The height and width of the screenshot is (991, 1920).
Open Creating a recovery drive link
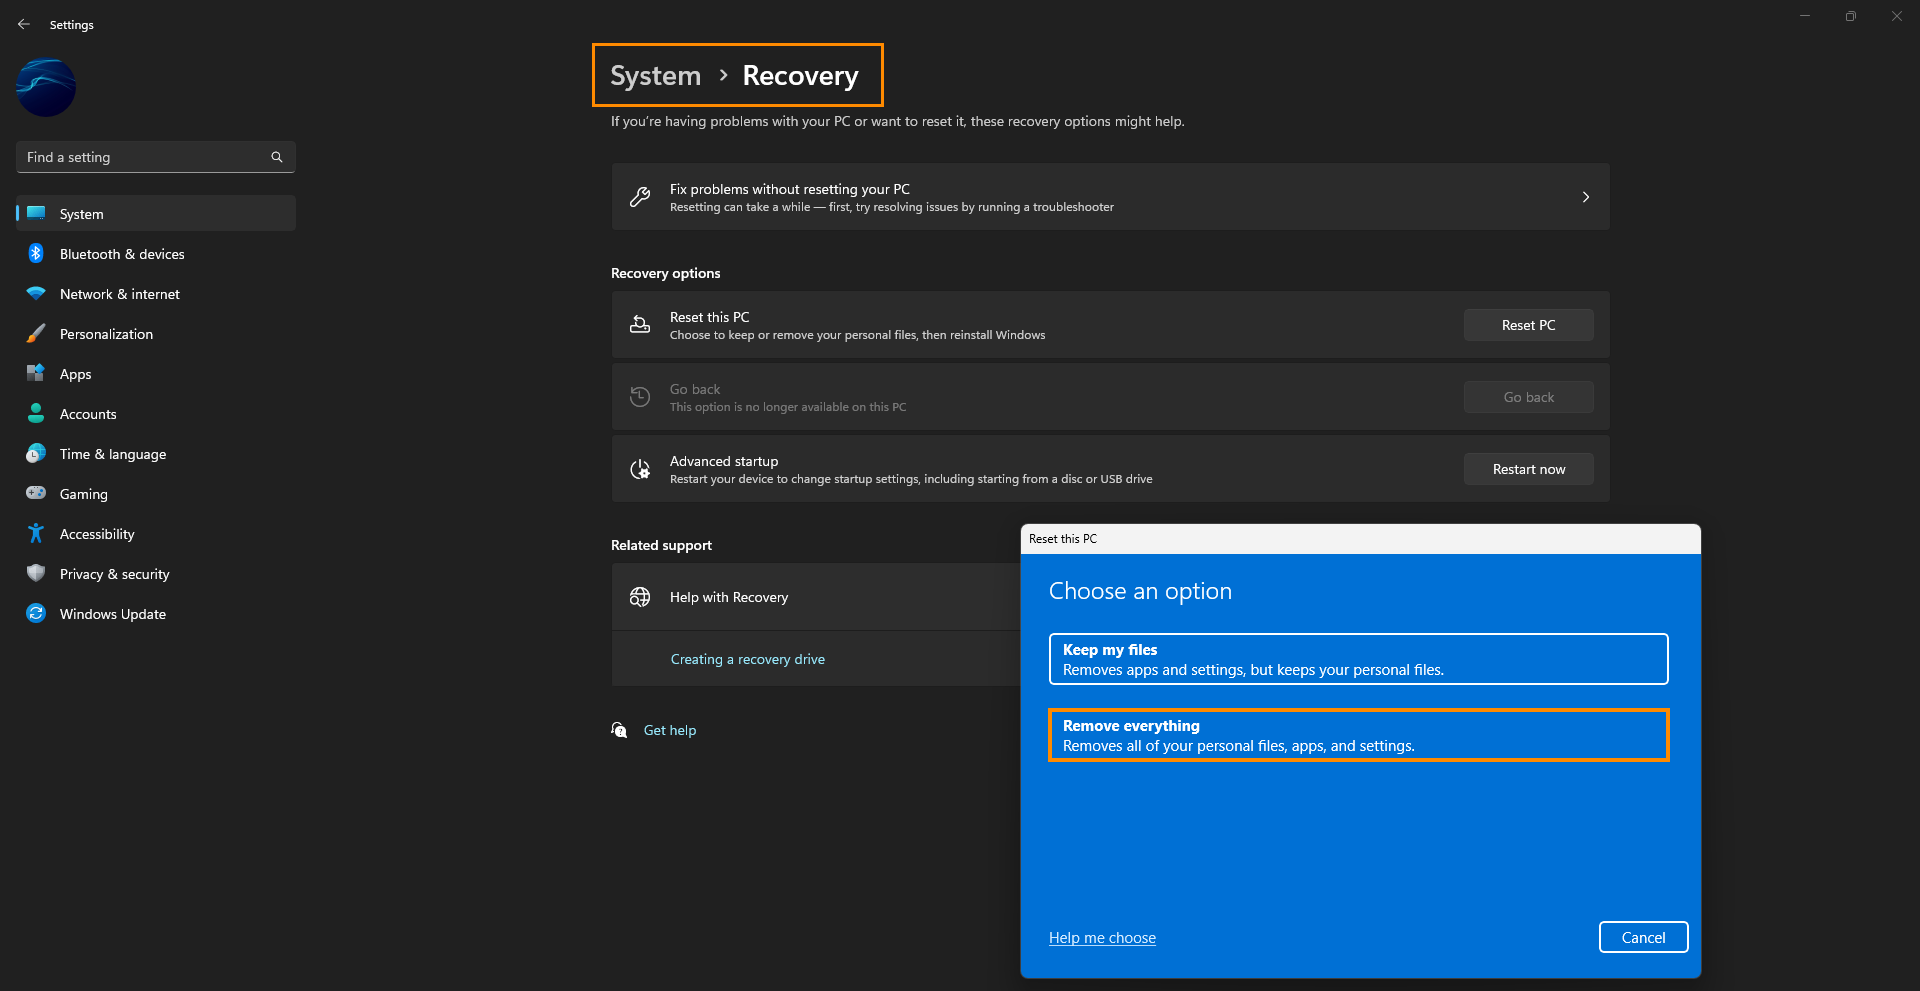click(x=747, y=659)
